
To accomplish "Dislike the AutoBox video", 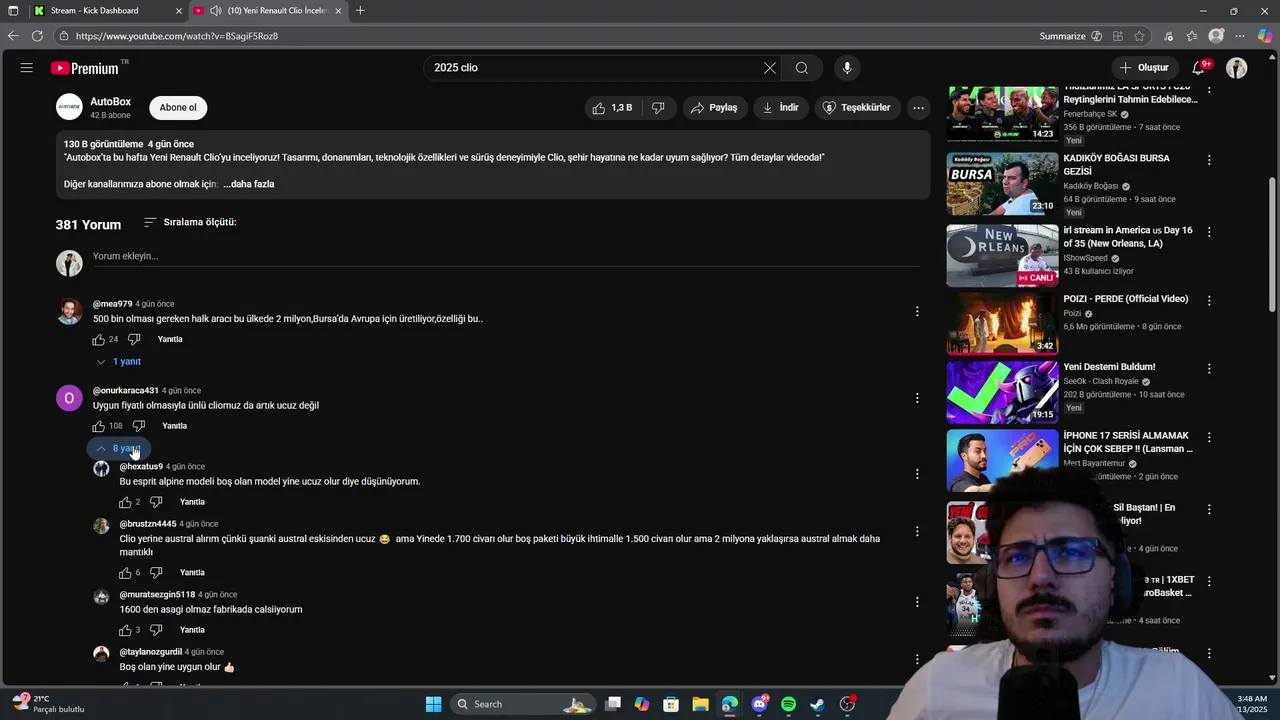I will pyautogui.click(x=658, y=108).
